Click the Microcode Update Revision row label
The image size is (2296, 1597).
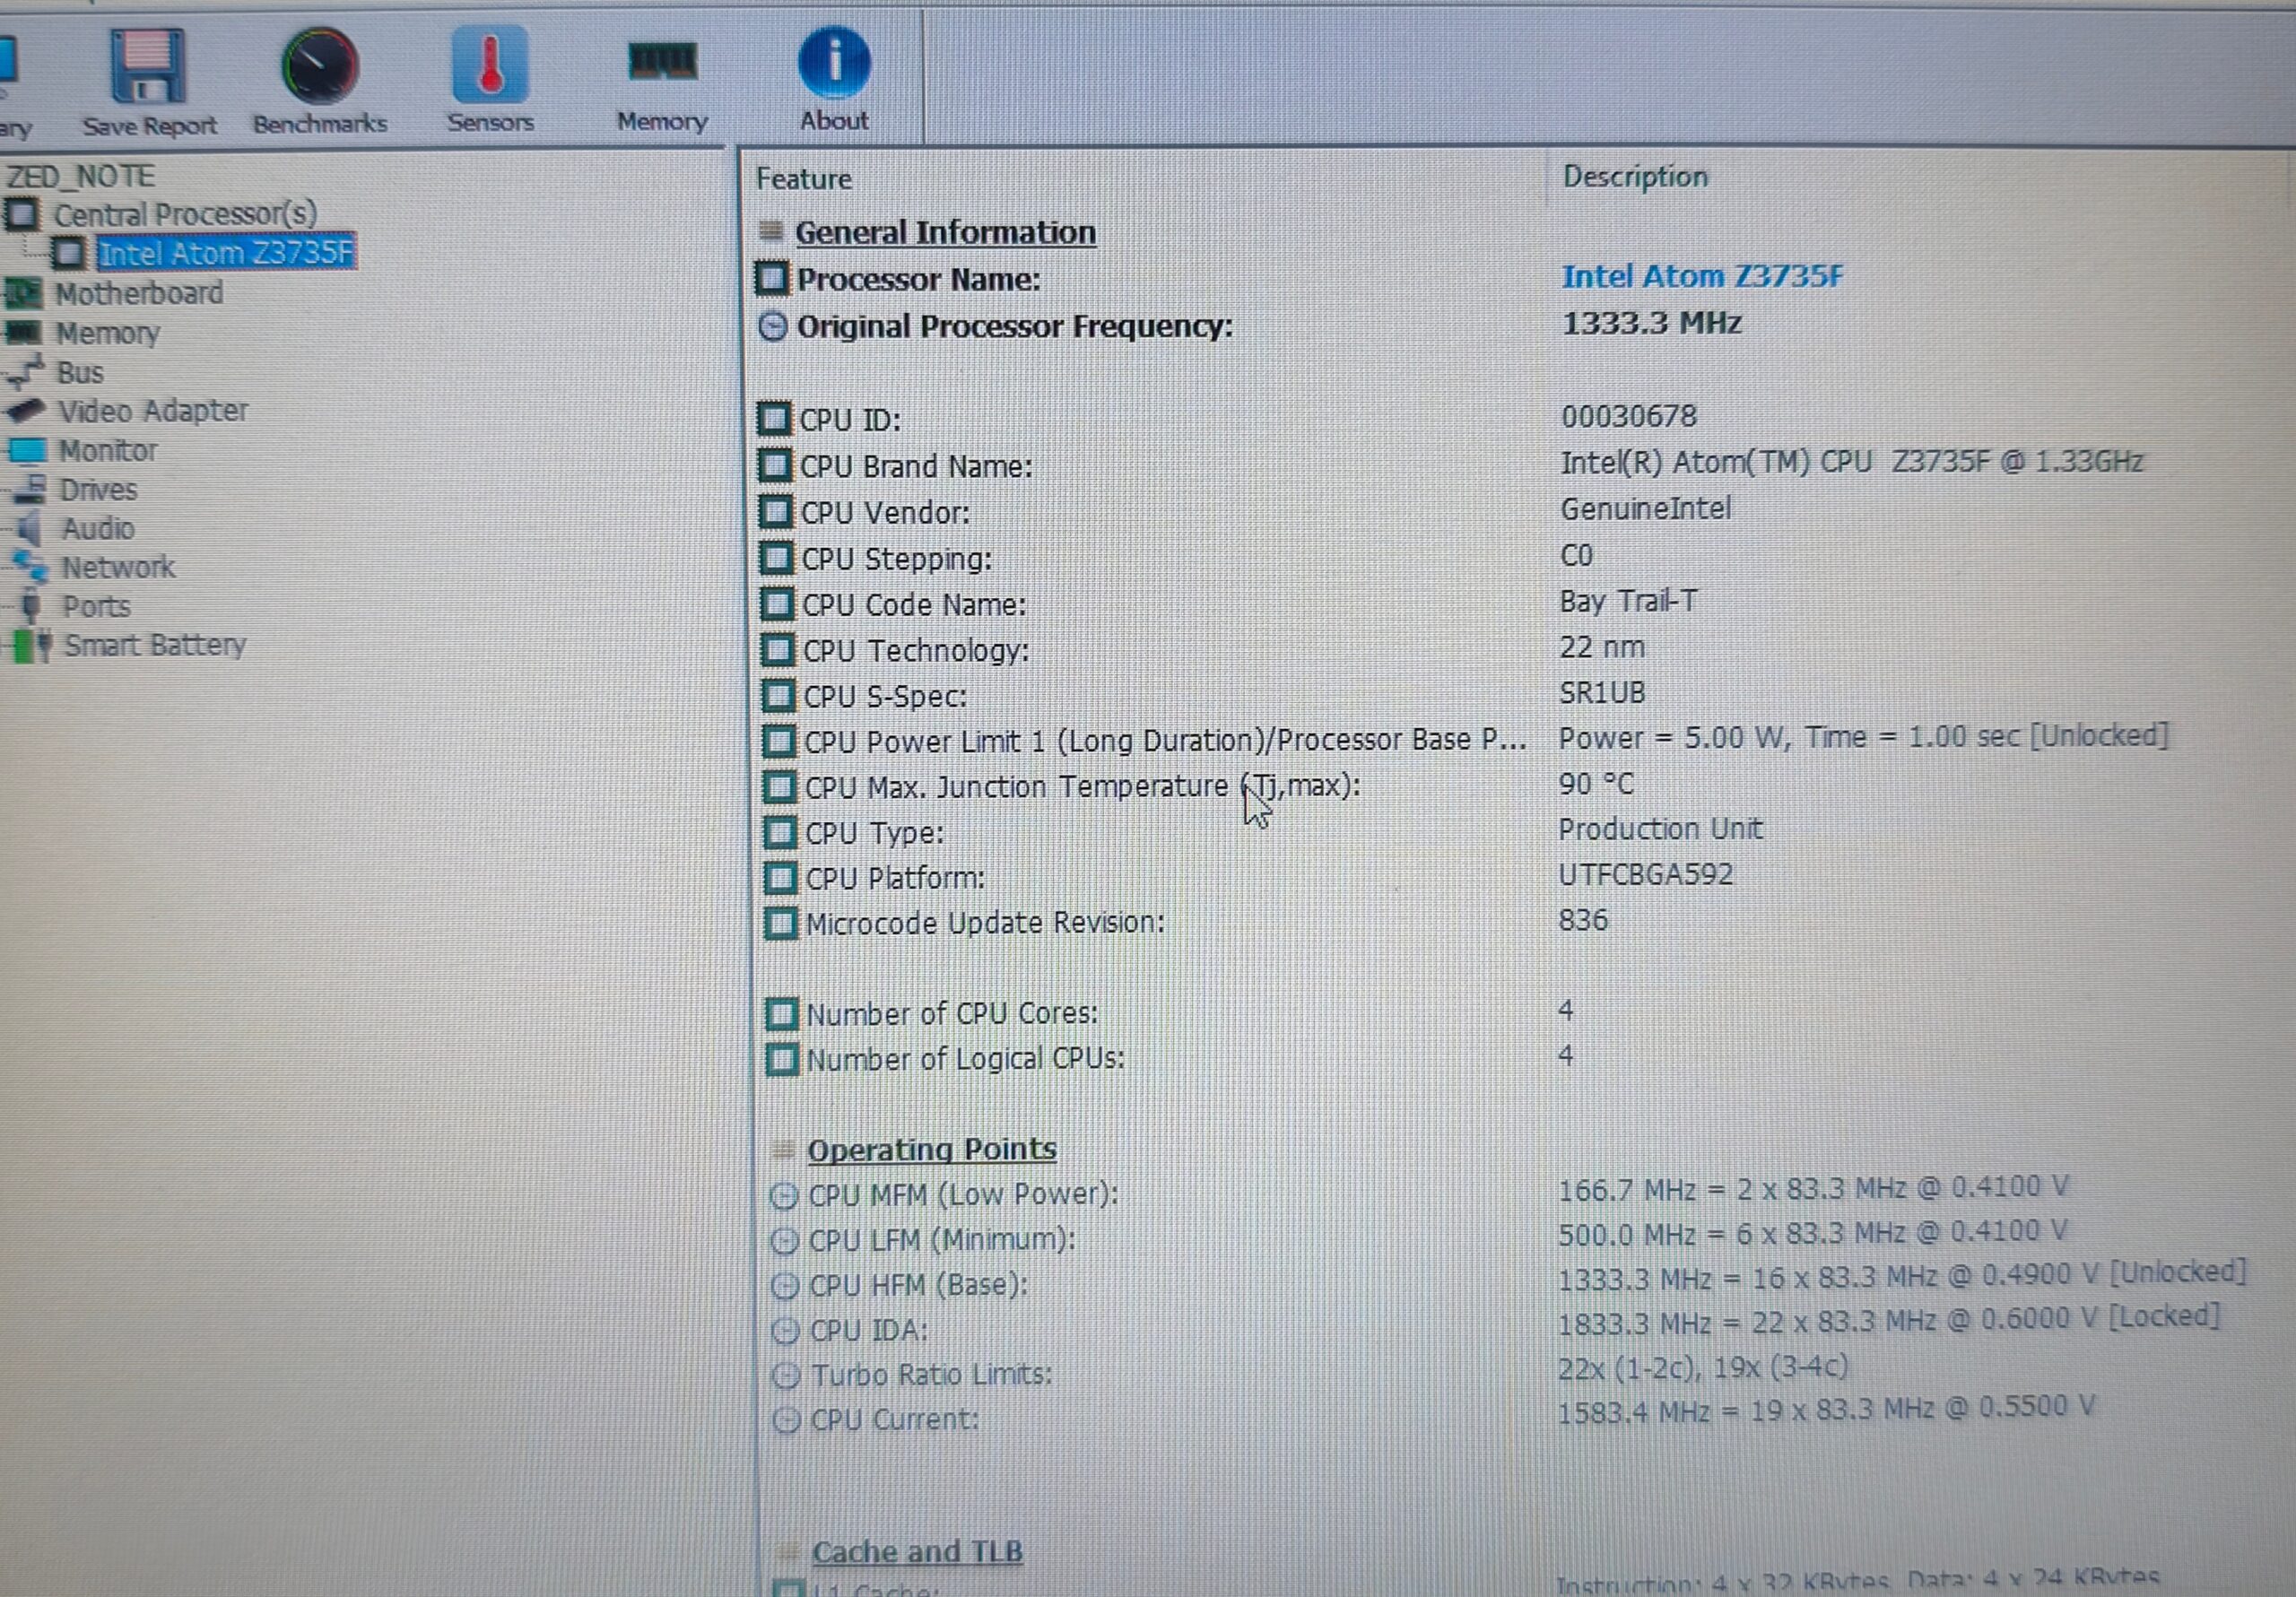pos(985,922)
